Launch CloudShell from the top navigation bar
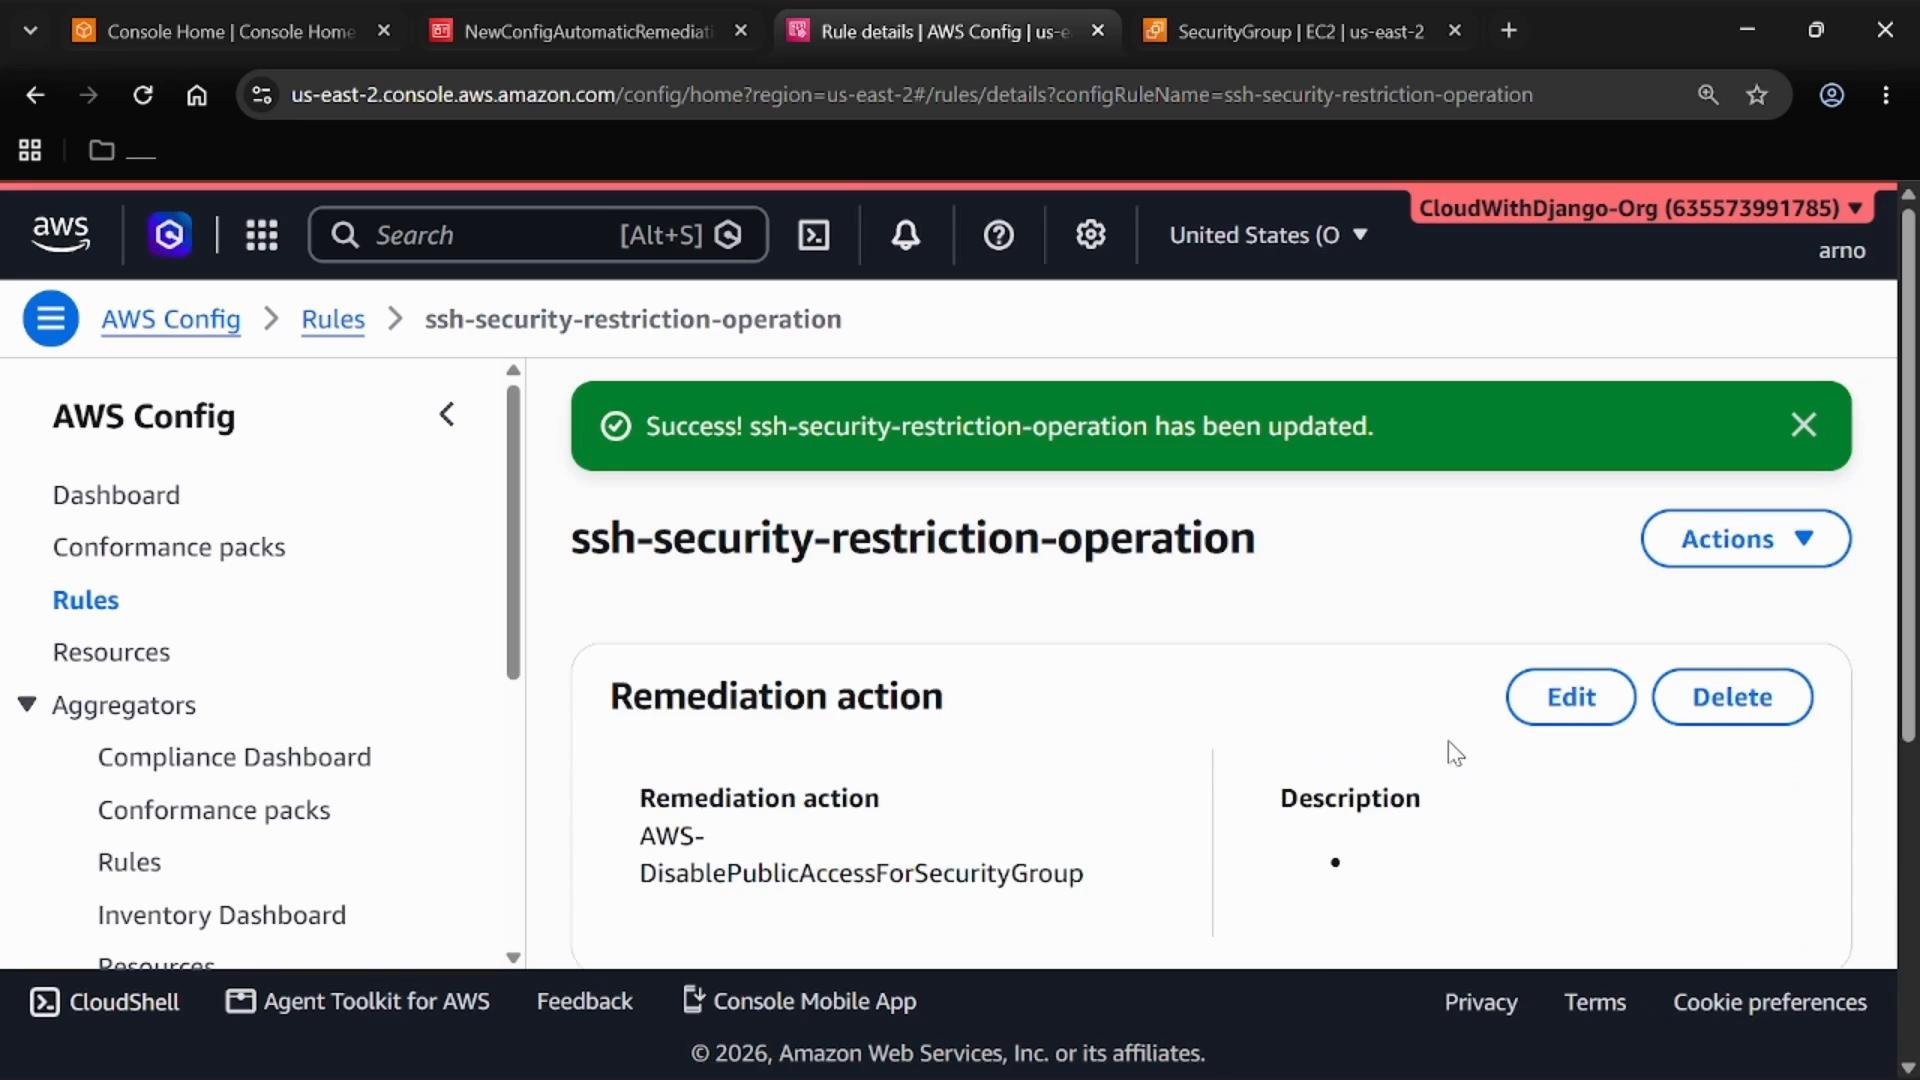 [x=814, y=235]
